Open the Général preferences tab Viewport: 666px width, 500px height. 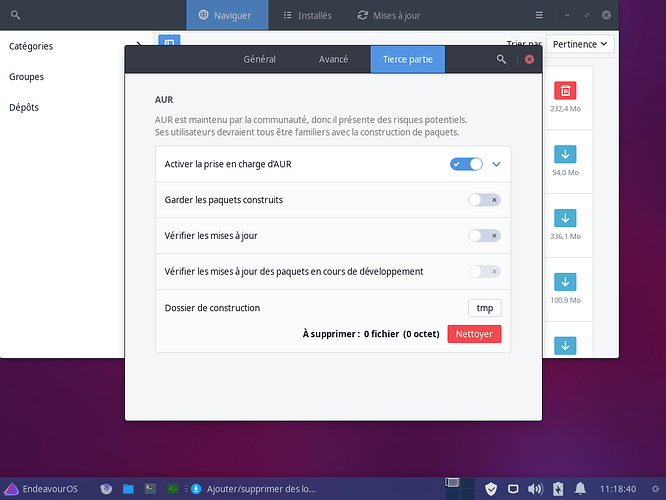pyautogui.click(x=259, y=59)
